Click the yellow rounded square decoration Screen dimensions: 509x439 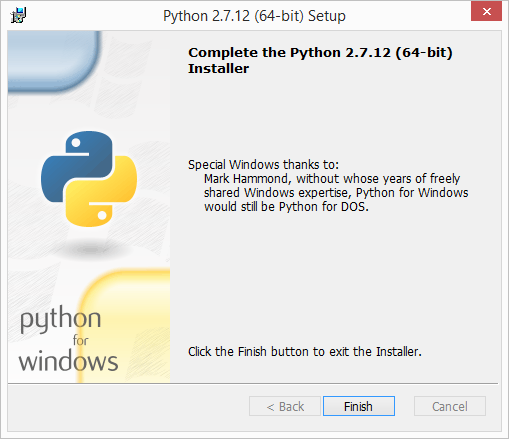[x=125, y=326]
